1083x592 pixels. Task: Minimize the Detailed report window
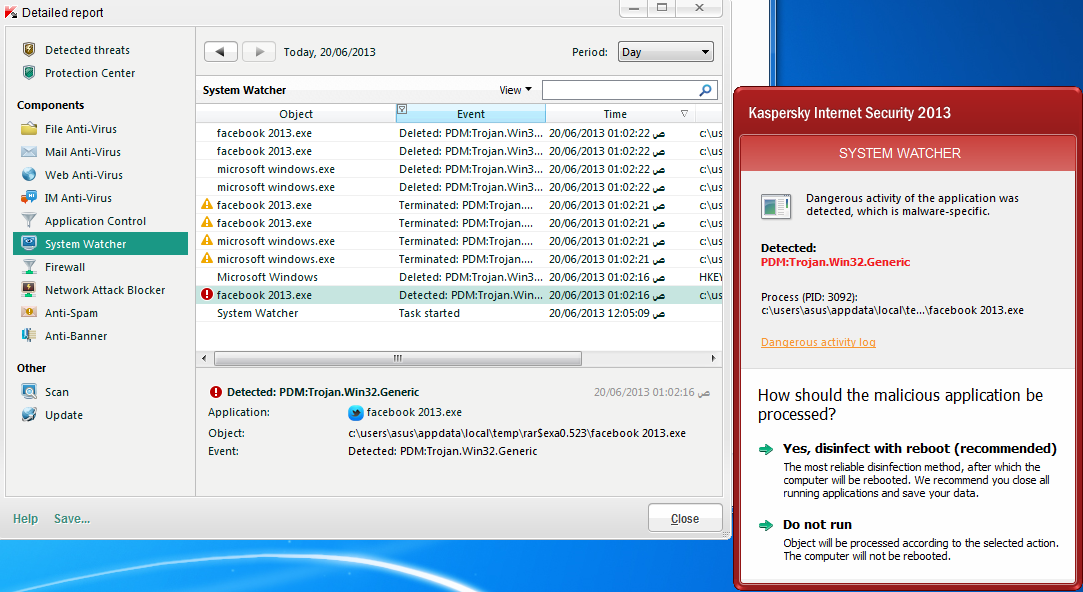(x=633, y=8)
